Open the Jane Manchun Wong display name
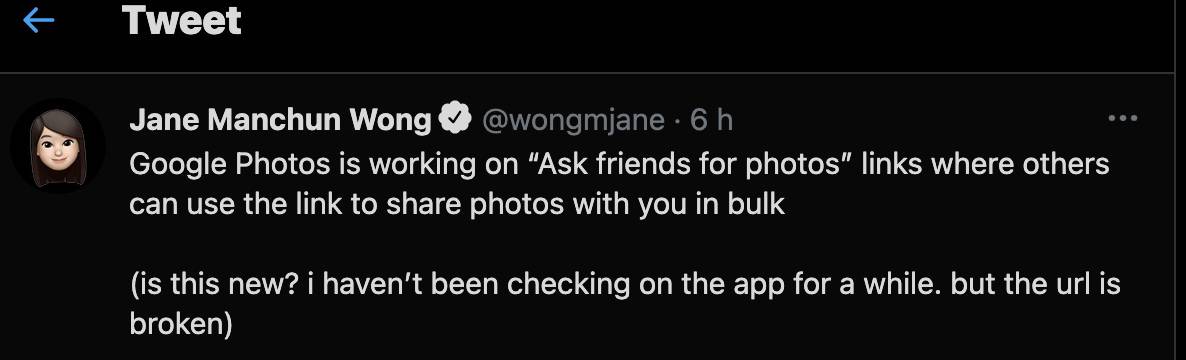This screenshot has width=1186, height=360. pyautogui.click(x=281, y=119)
